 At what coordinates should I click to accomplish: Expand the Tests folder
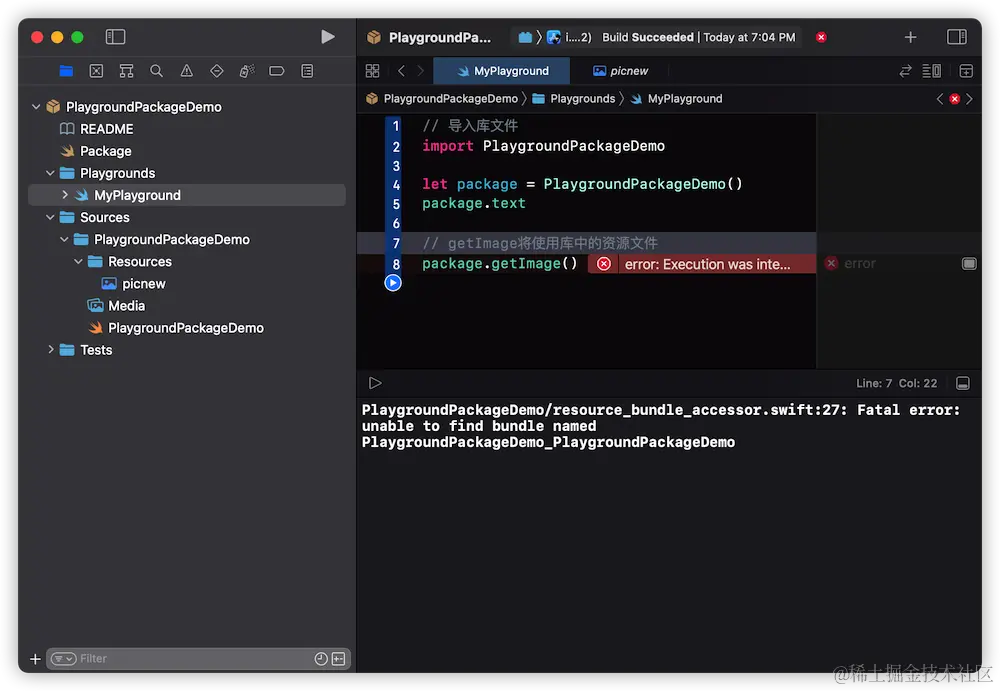(50, 350)
